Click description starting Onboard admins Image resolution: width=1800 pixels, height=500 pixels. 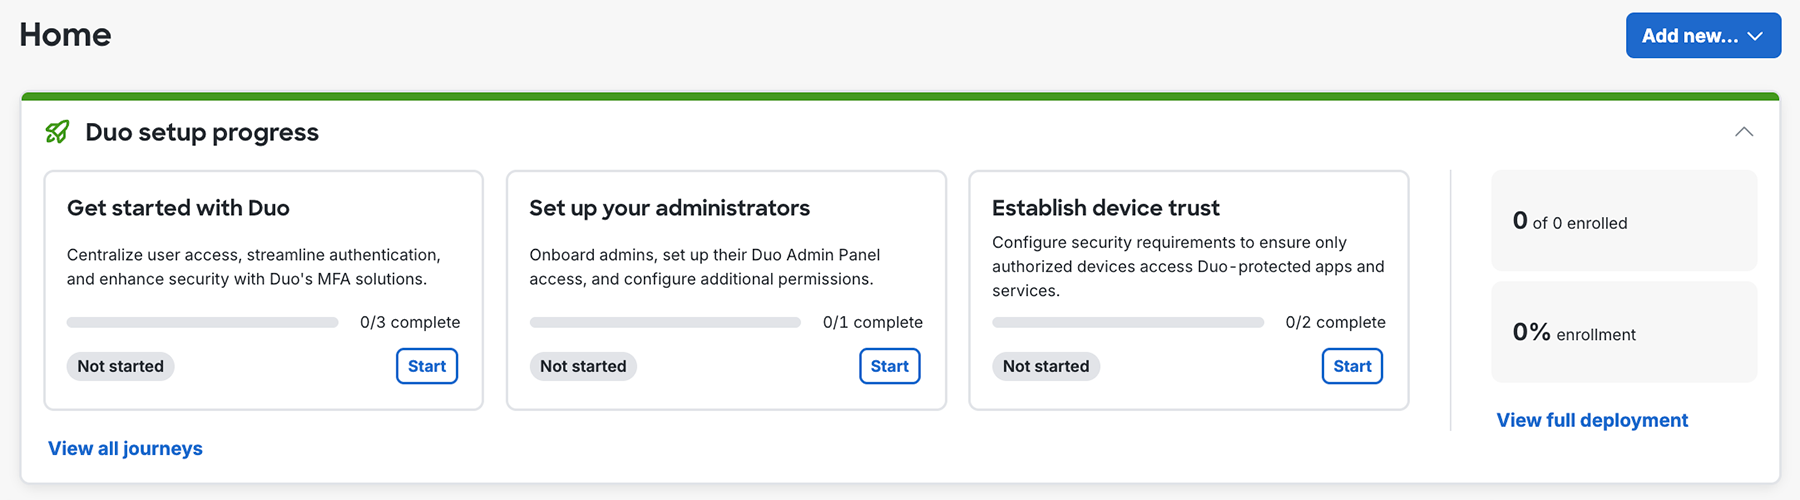coord(705,267)
